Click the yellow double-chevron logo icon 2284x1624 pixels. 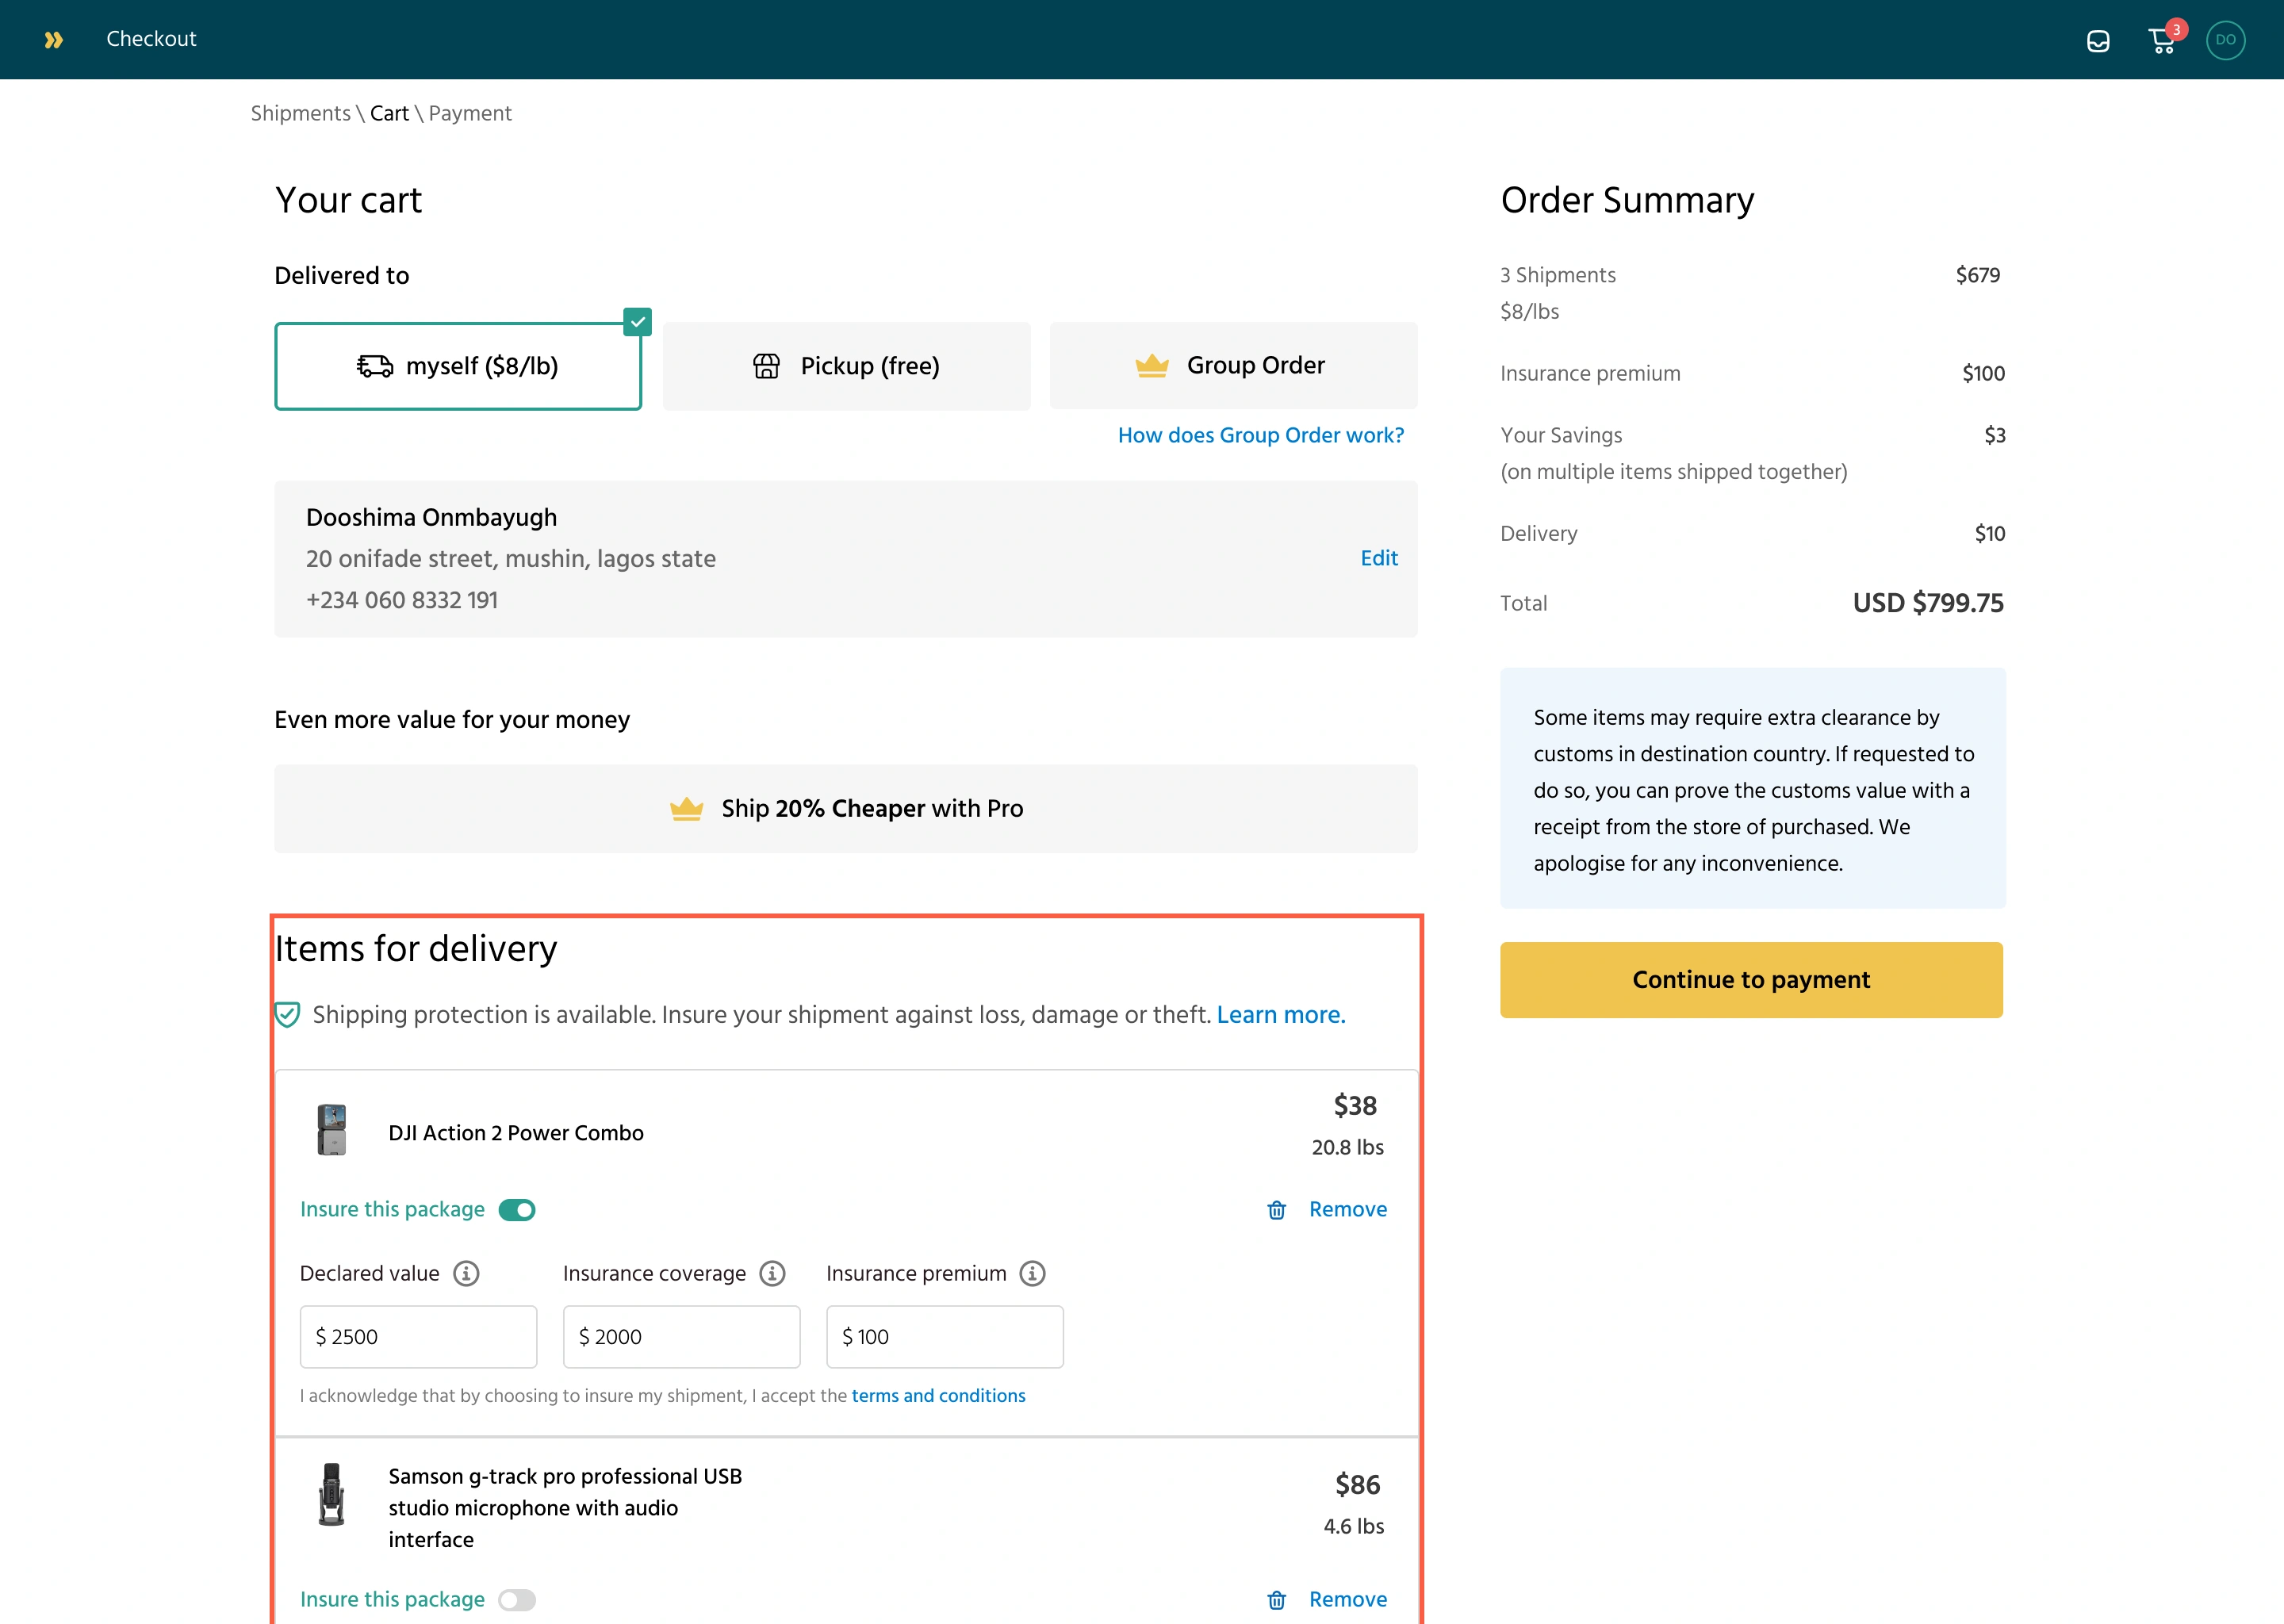54,40
